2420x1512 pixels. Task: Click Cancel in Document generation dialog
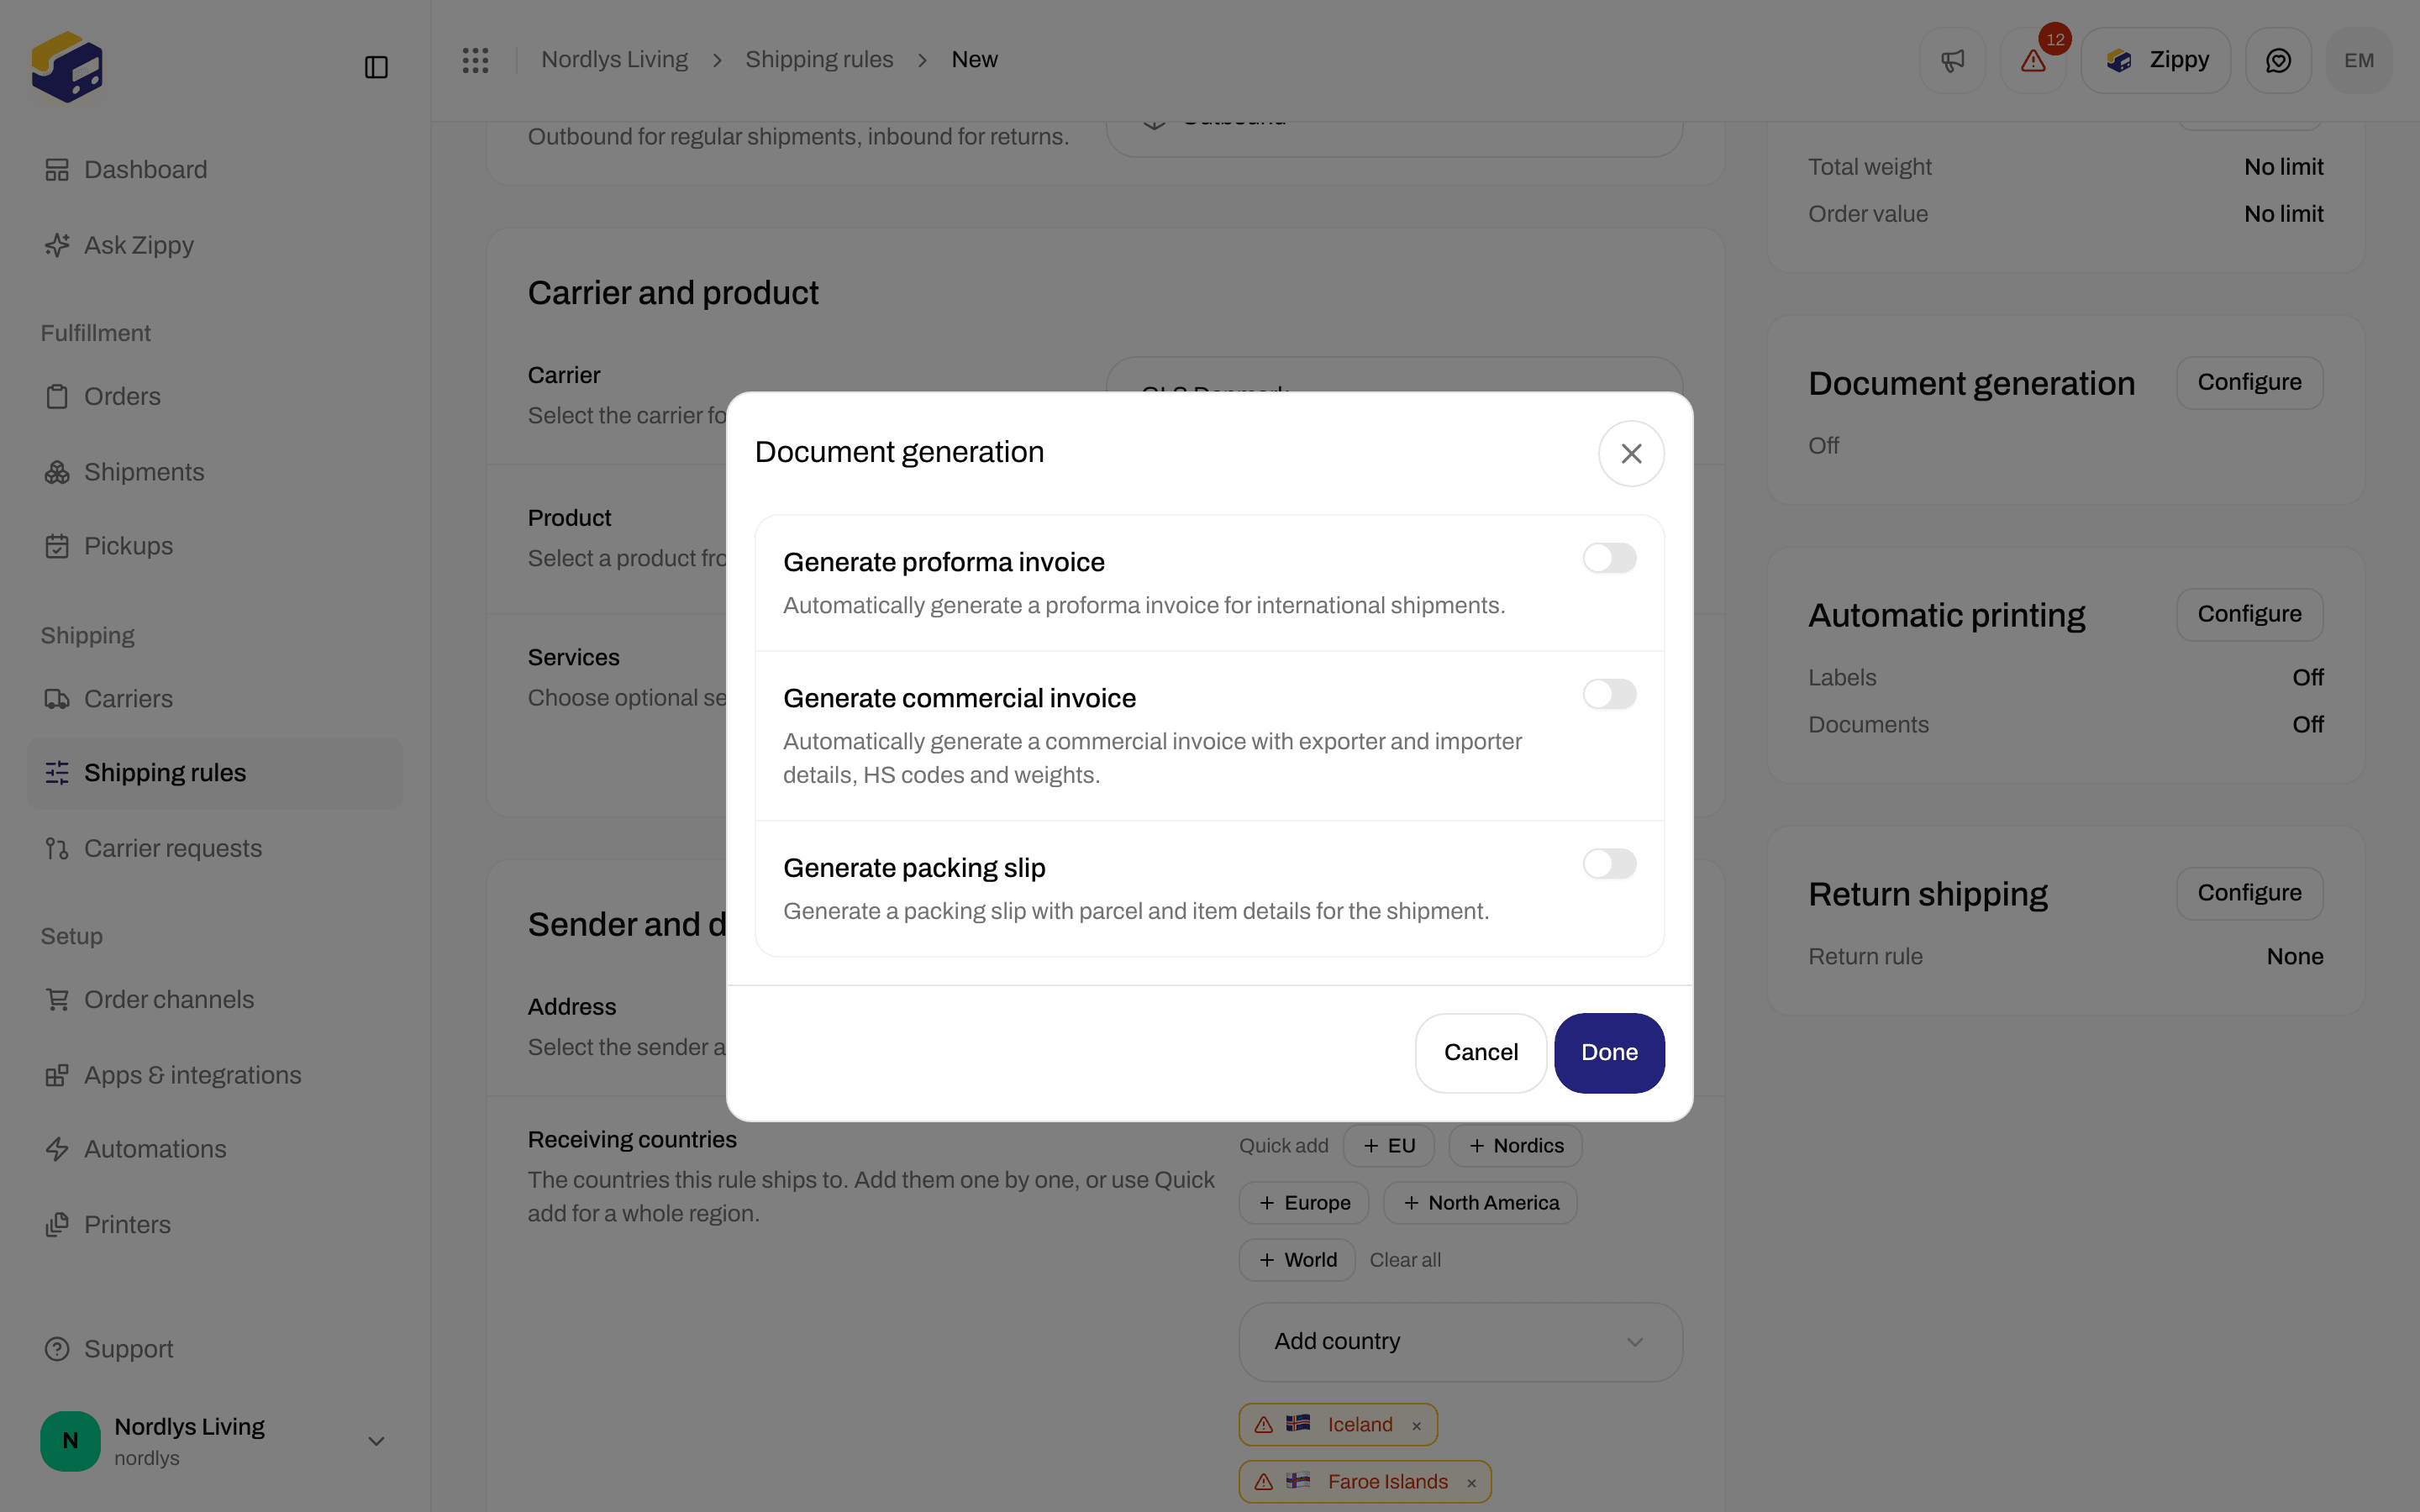[1480, 1053]
